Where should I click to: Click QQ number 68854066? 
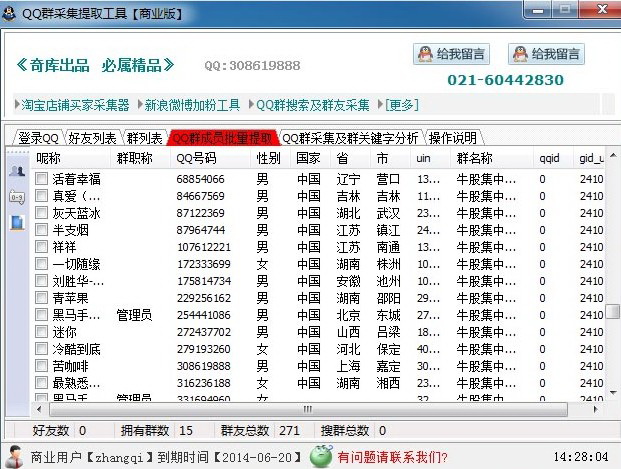pos(200,179)
